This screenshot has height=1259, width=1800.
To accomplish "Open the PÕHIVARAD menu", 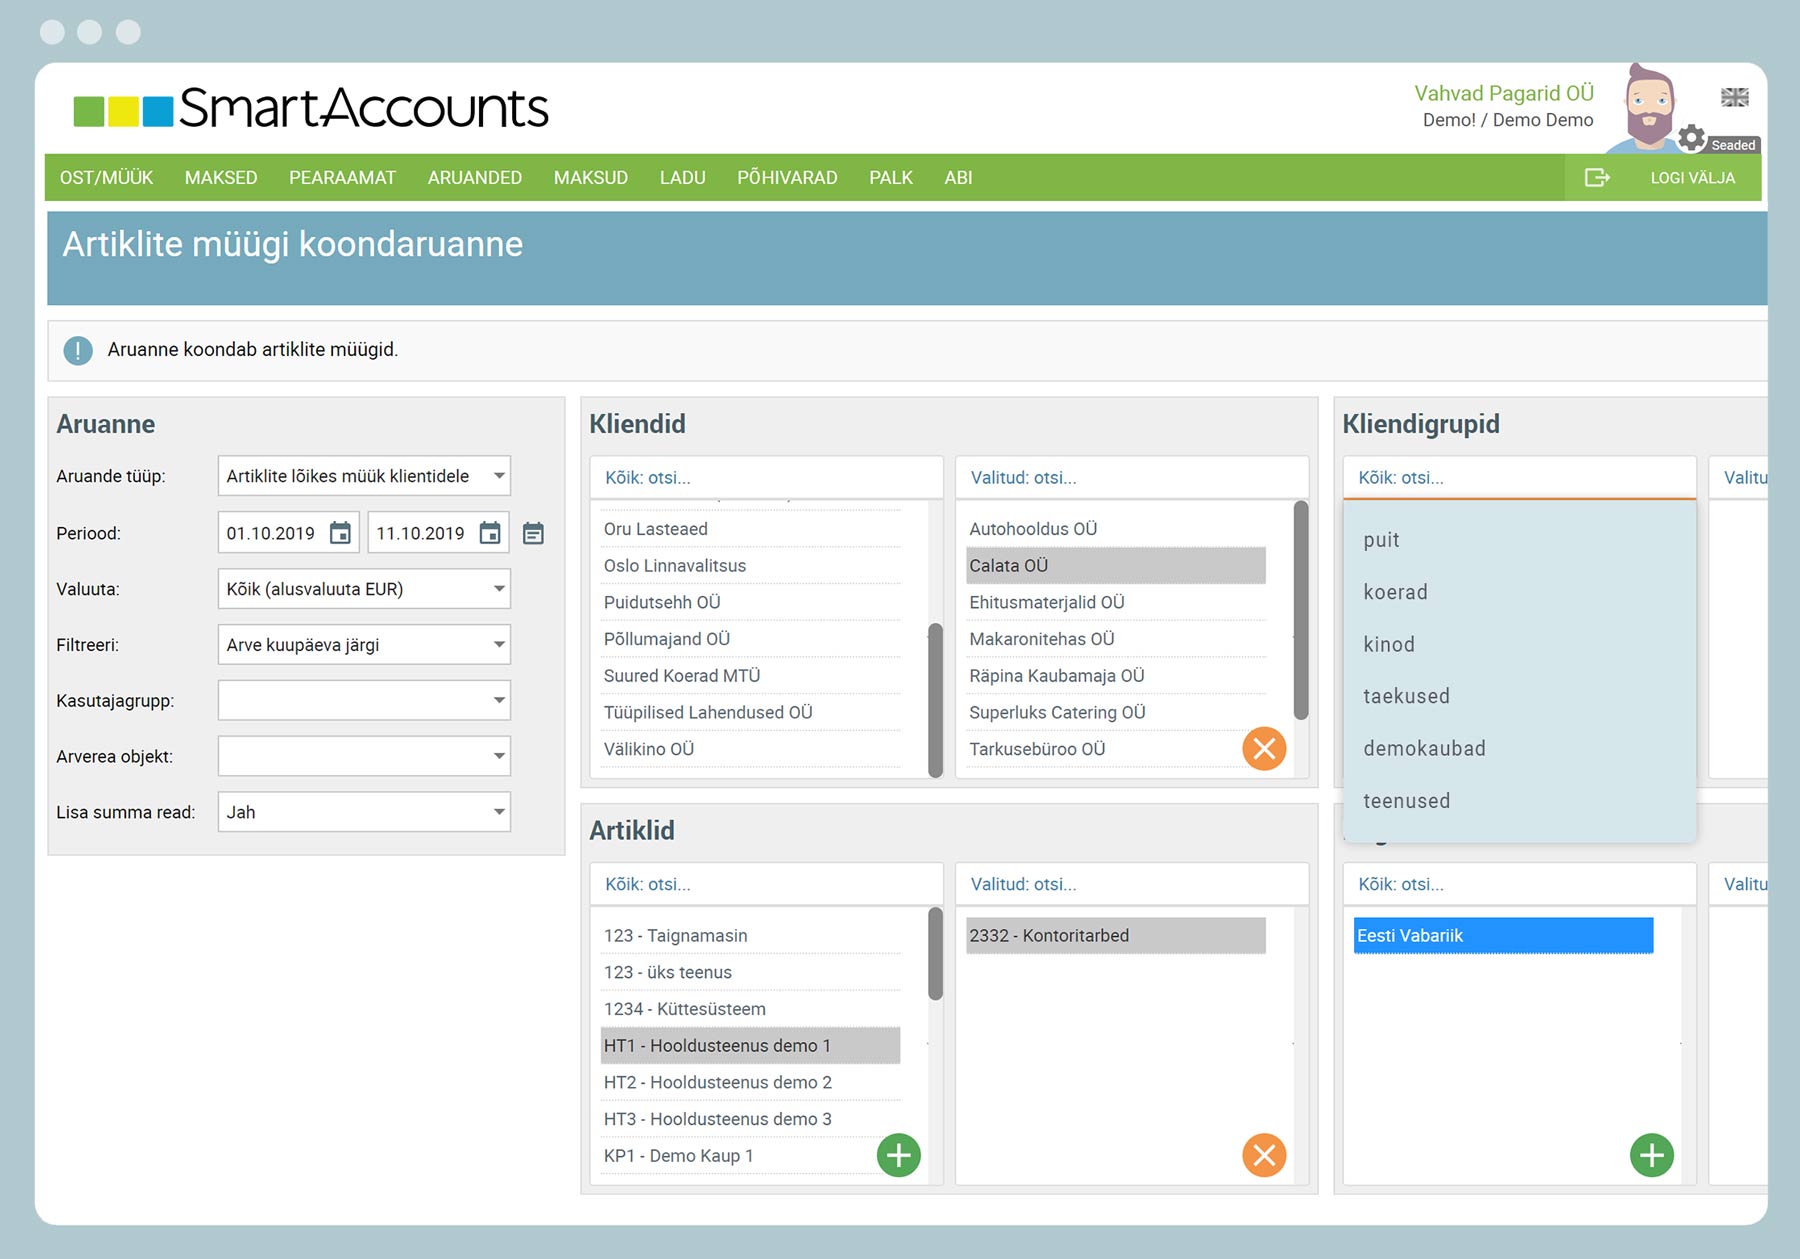I will point(787,177).
